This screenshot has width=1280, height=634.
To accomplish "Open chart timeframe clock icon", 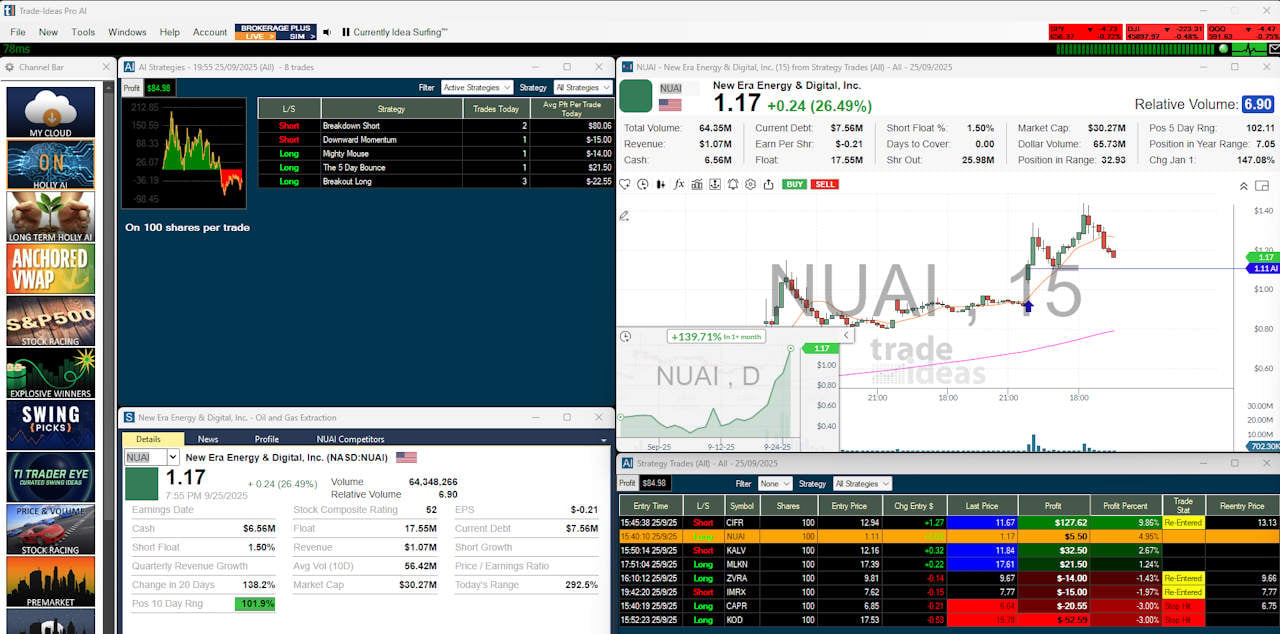I will [643, 184].
